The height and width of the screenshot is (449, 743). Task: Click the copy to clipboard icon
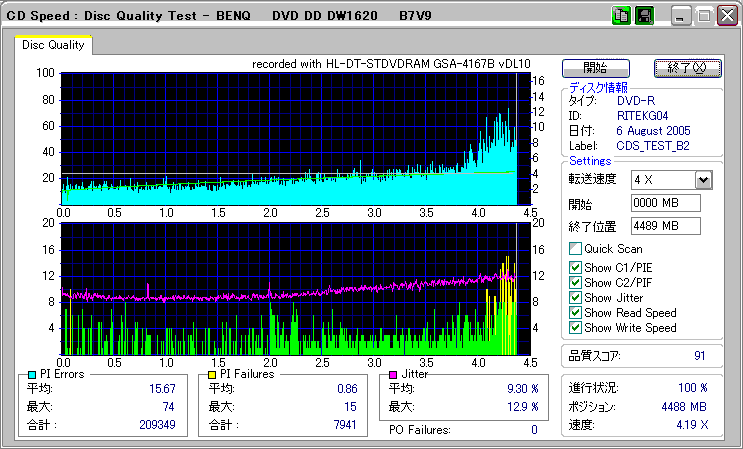621,16
